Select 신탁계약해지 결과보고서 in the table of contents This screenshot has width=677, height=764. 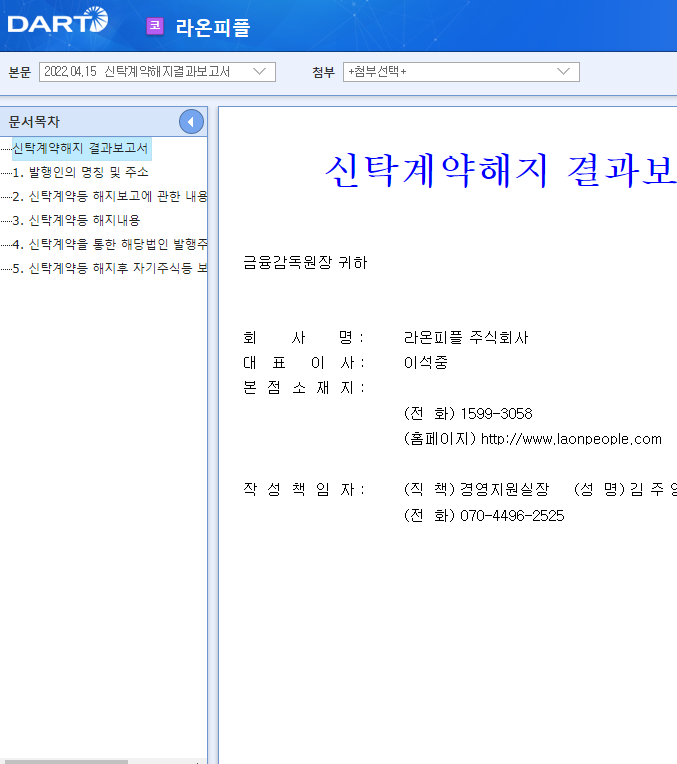click(80, 148)
